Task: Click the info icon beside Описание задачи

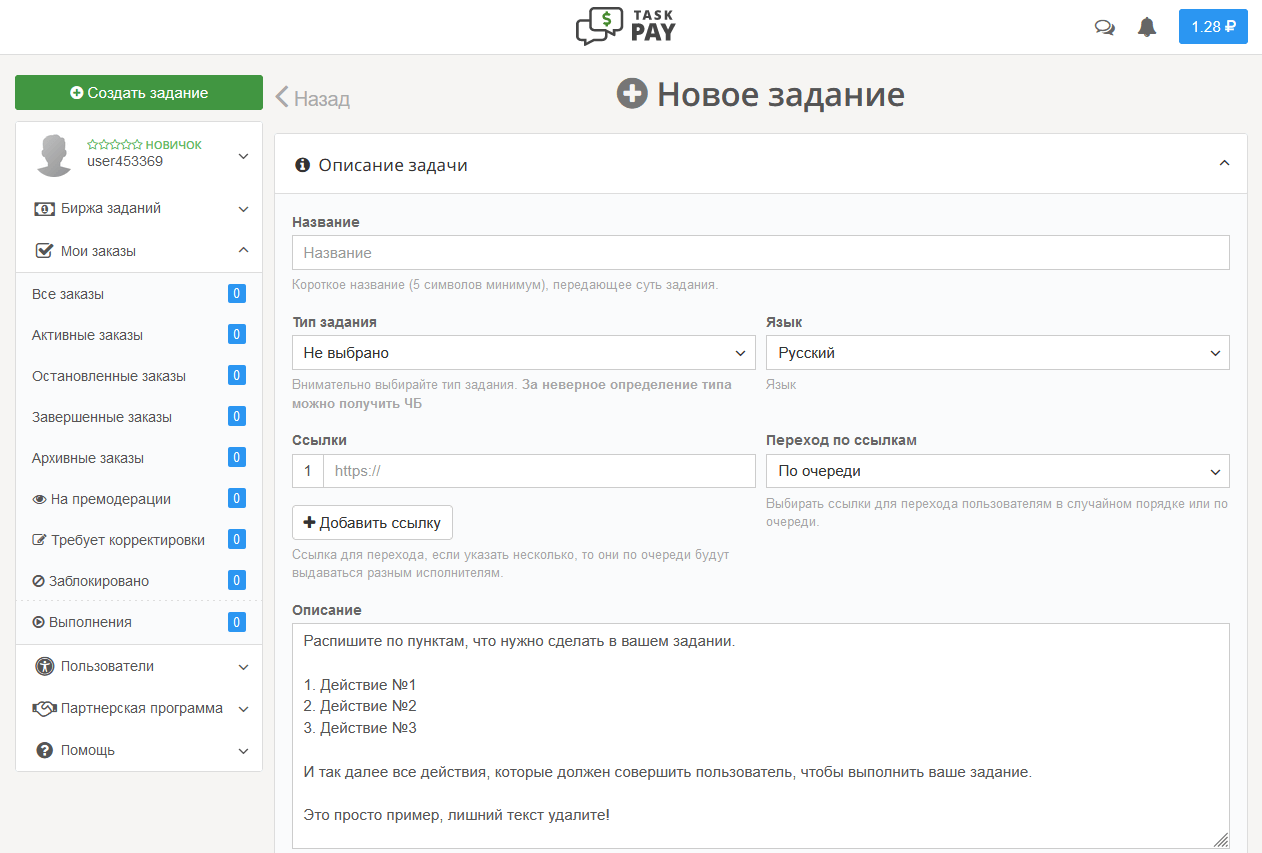Action: 303,165
